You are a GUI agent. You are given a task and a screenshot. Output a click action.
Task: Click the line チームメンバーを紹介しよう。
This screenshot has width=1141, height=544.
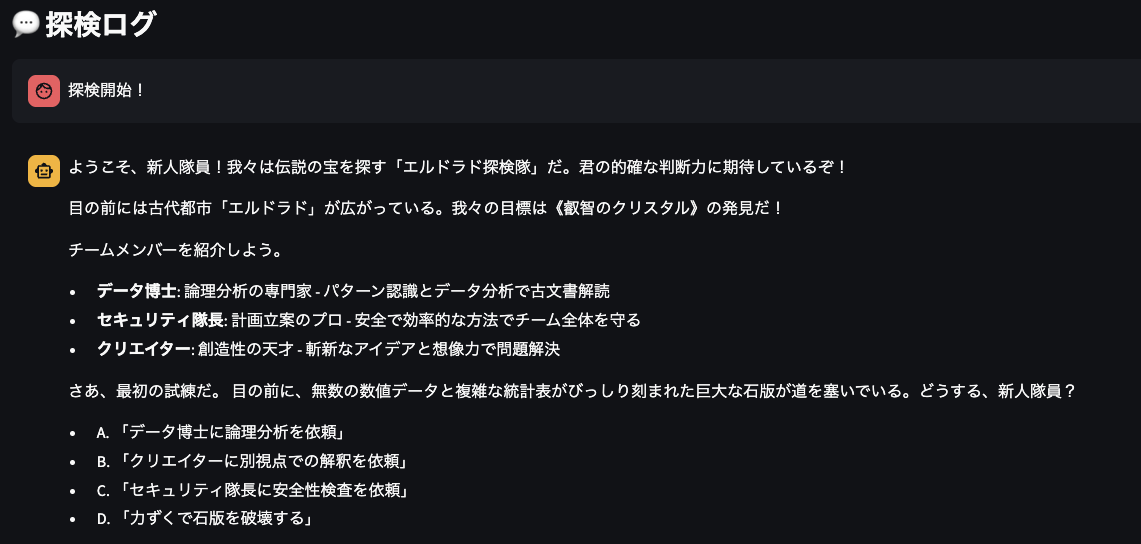click(x=175, y=250)
